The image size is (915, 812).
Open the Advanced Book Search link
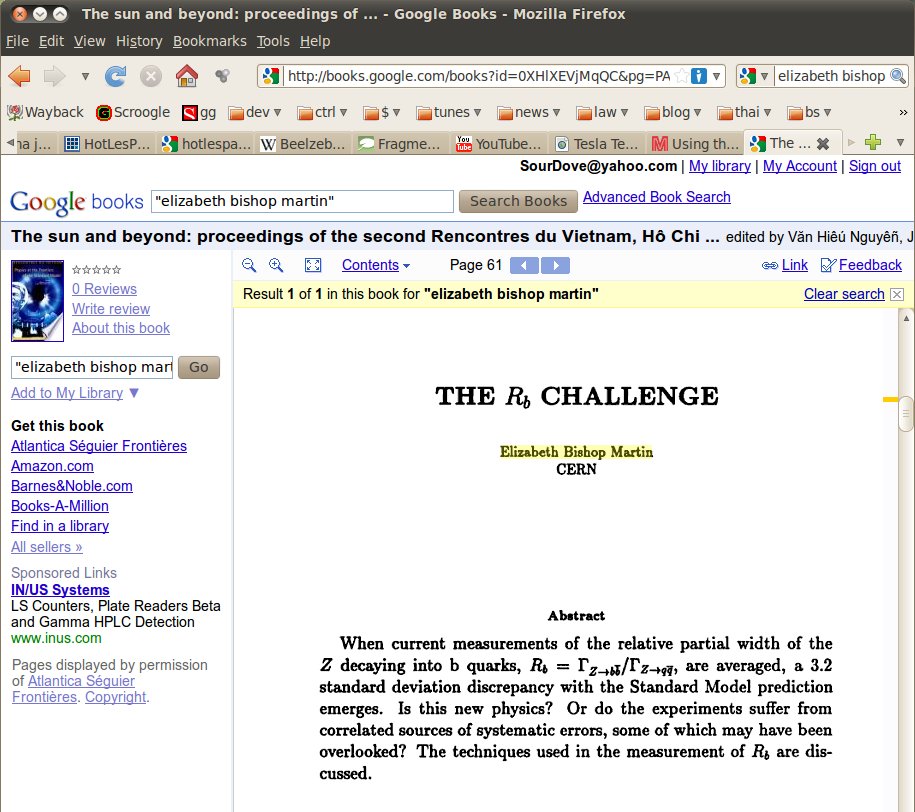point(656,197)
